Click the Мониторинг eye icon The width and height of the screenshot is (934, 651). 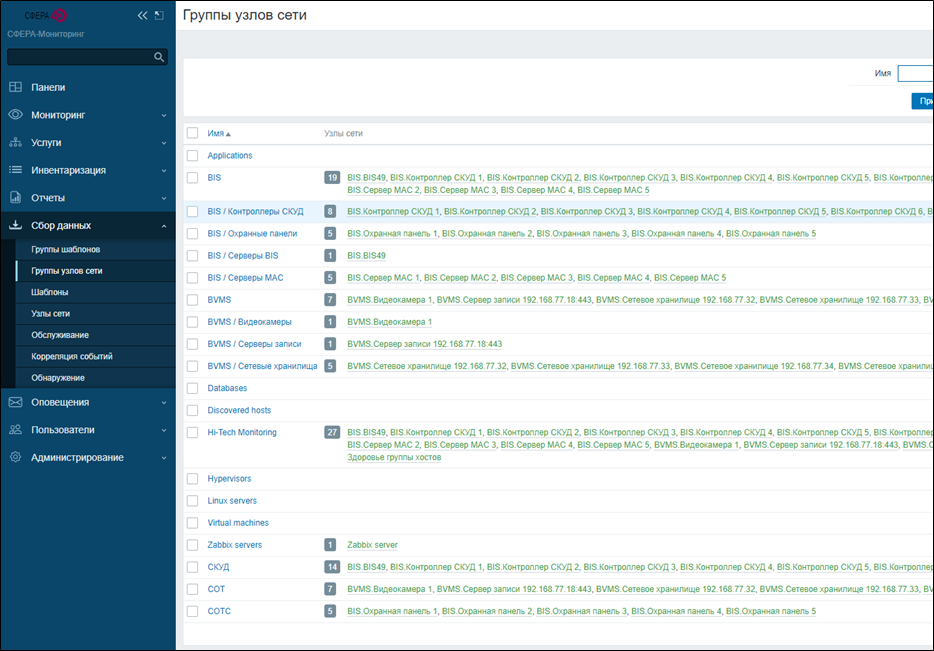15,115
